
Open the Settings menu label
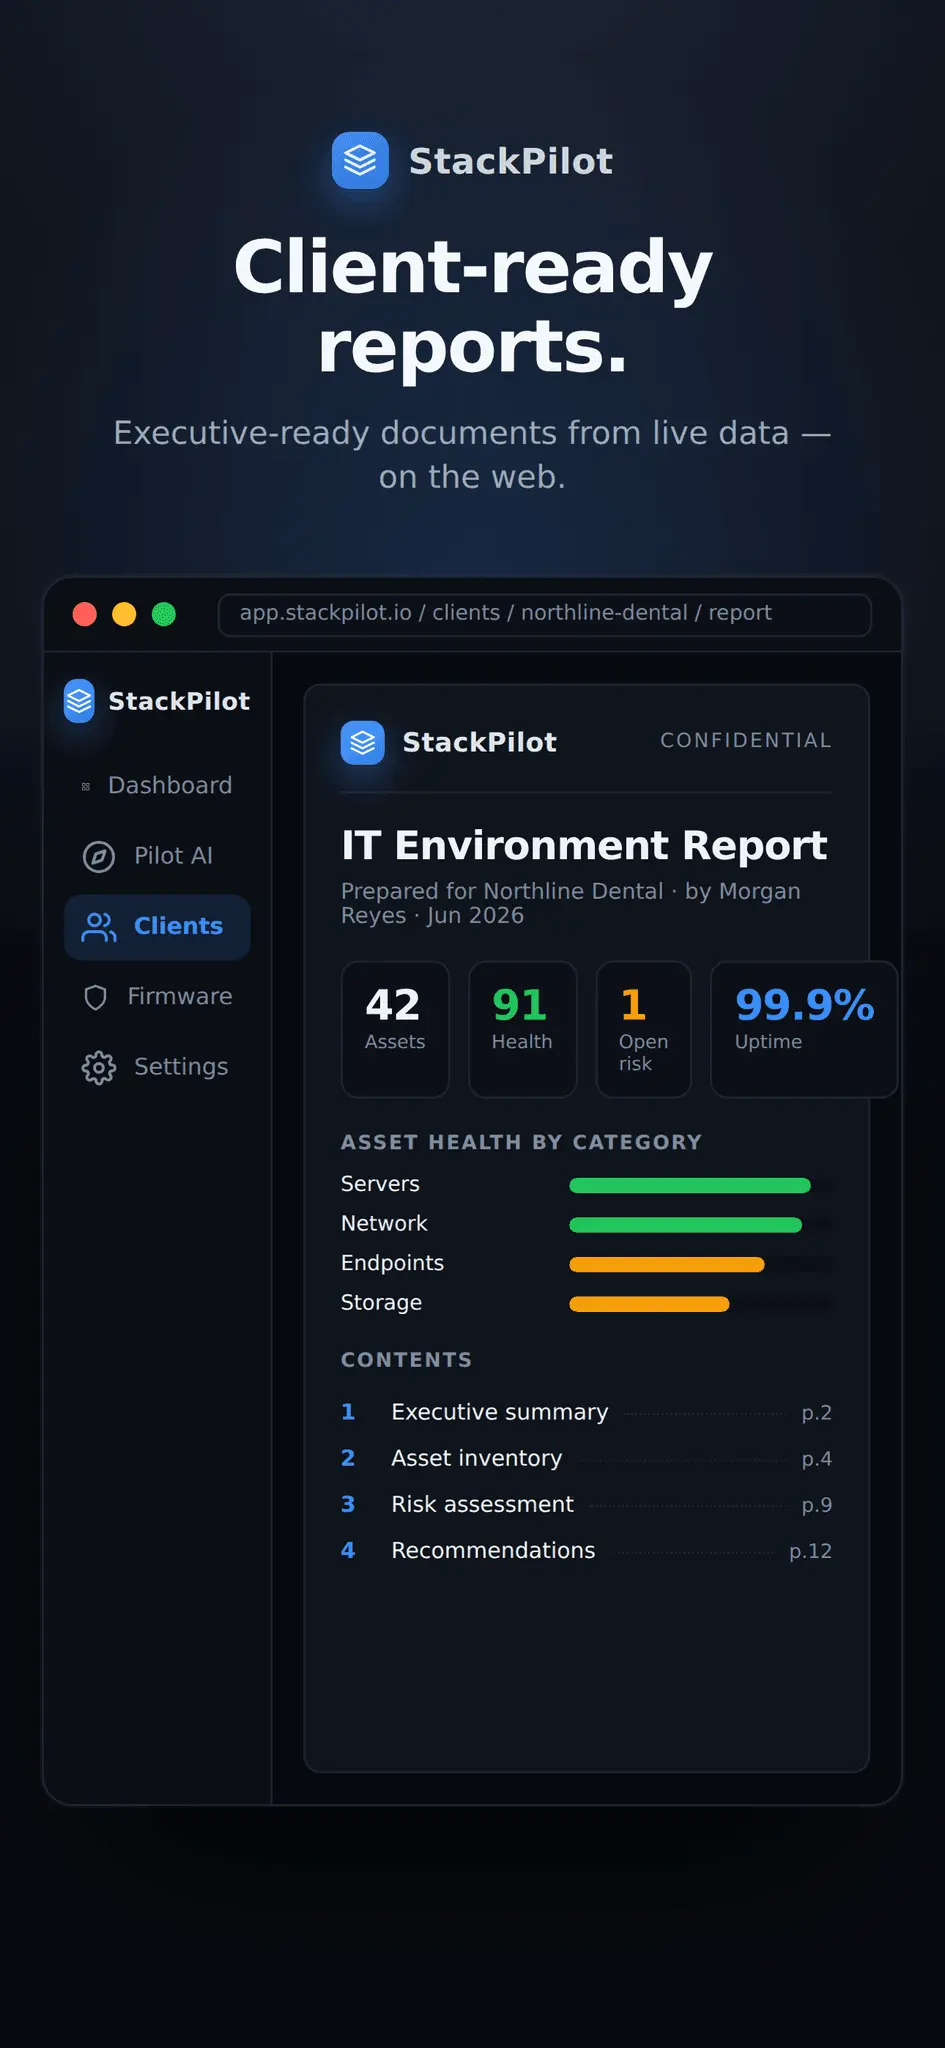181,1067
